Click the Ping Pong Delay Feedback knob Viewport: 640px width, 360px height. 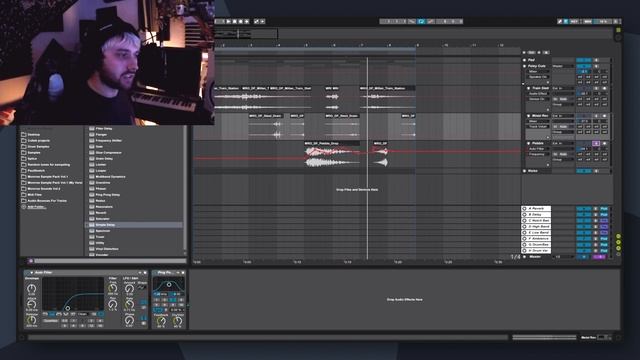tap(161, 321)
